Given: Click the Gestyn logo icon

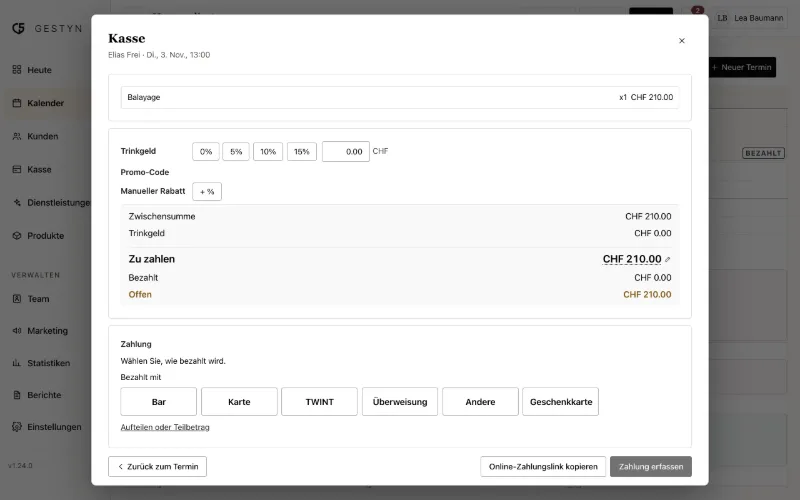Looking at the screenshot, I should coord(18,29).
